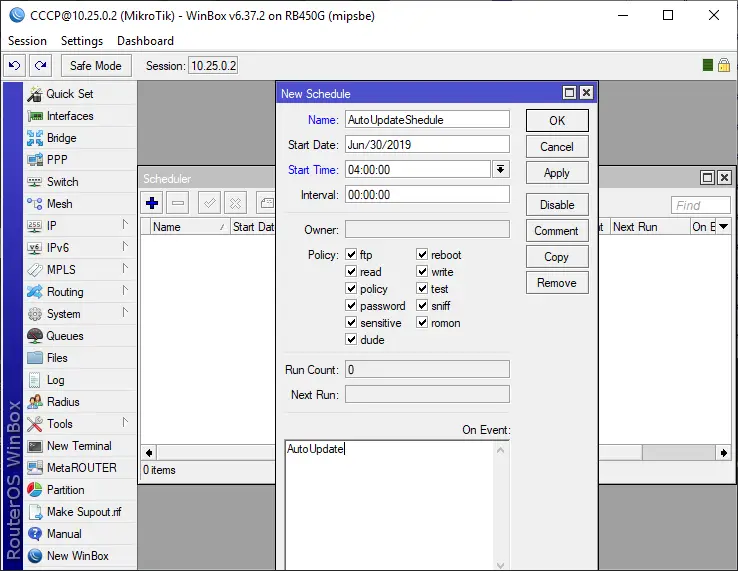Click the Copy button
The image size is (738, 571).
(557, 257)
